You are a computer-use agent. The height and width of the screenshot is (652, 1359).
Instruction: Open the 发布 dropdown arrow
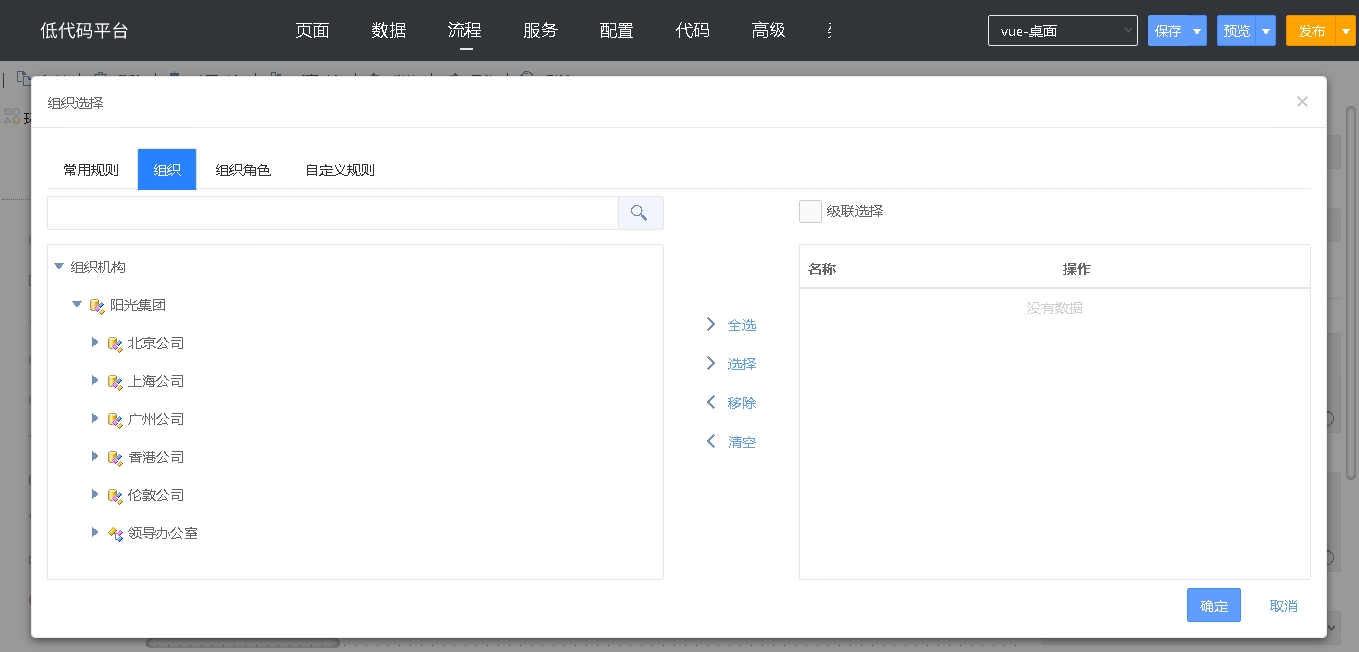coord(1346,31)
